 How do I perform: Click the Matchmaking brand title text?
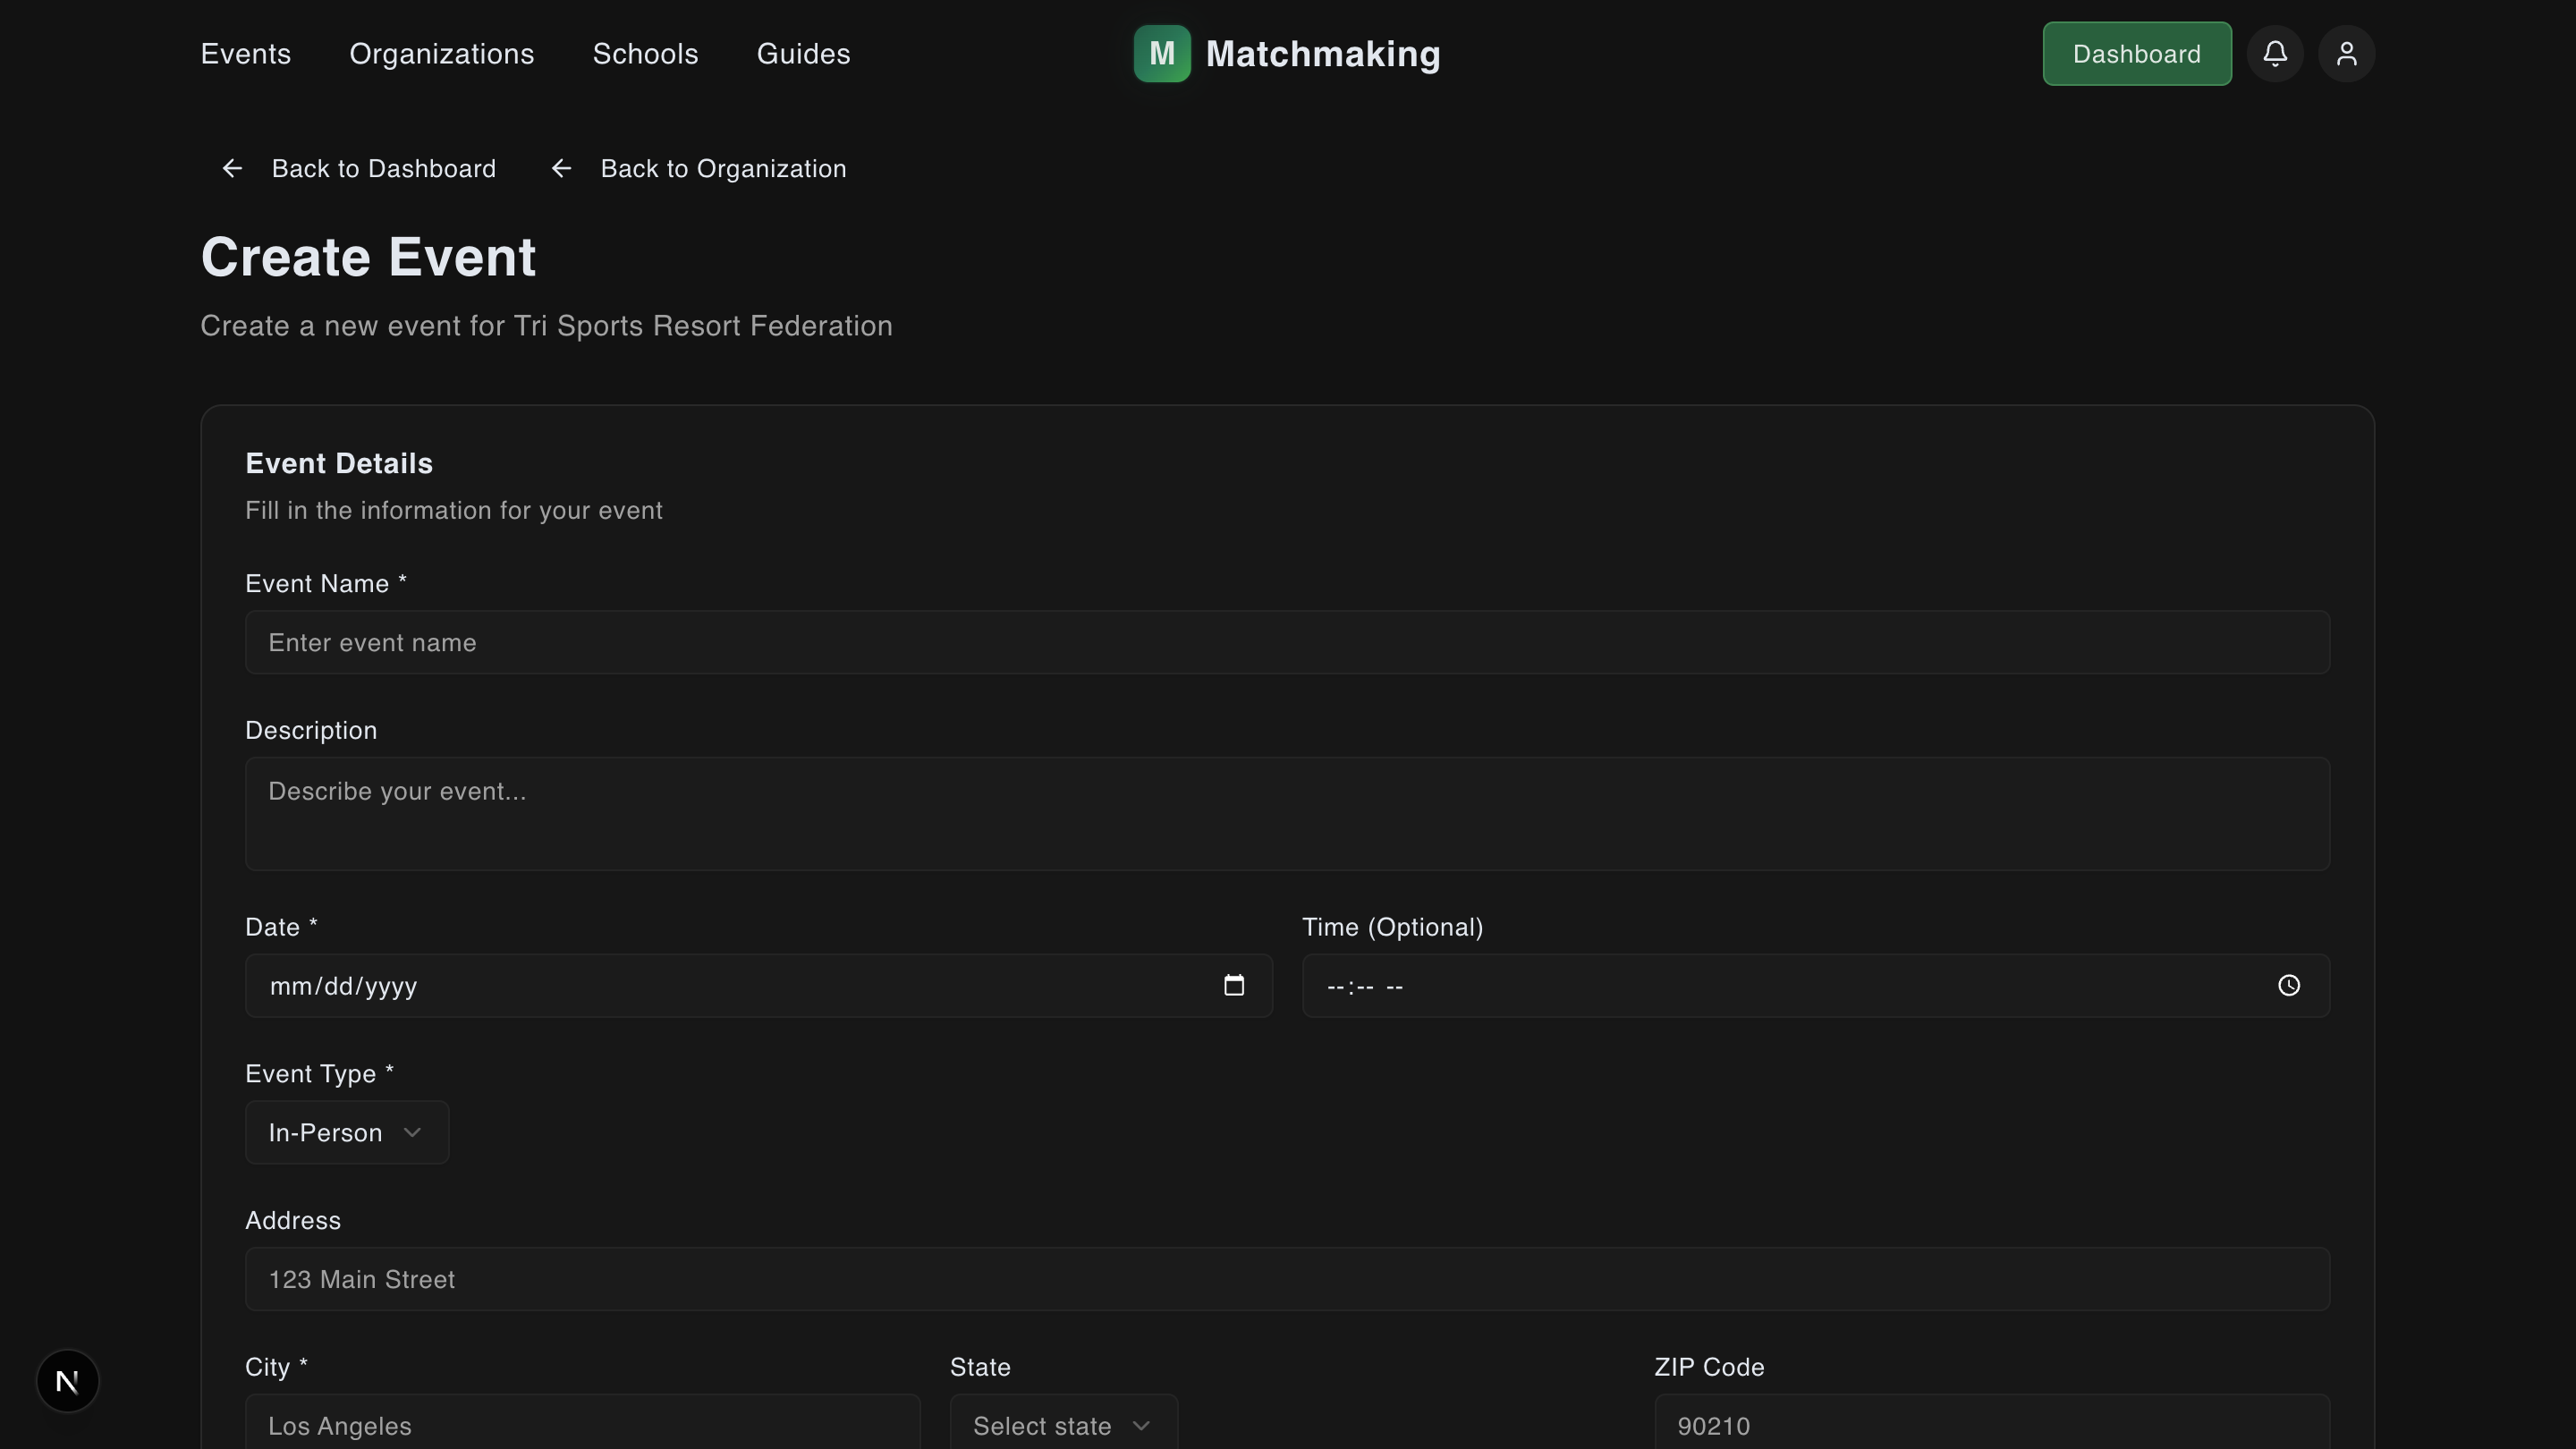1323,54
